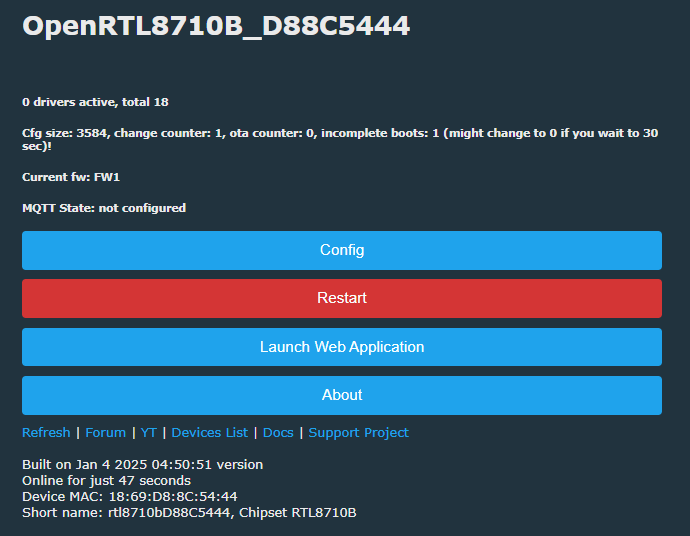690x536 pixels.
Task: Open the Devices List link
Action: 209,433
